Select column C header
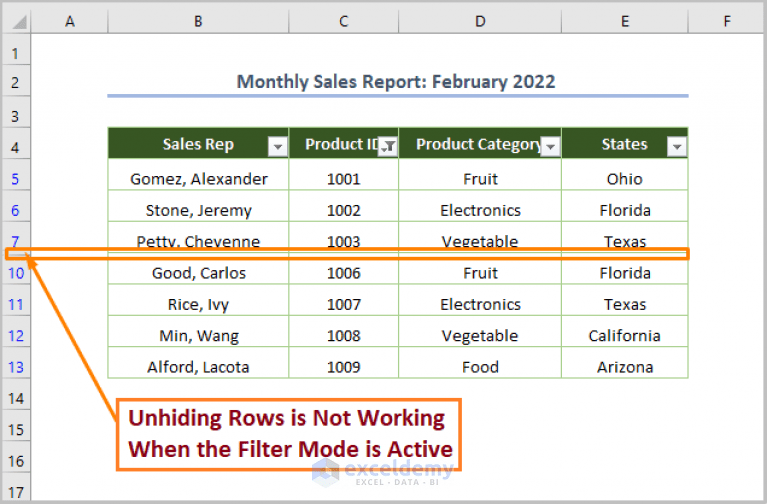This screenshot has height=504, width=767. click(344, 22)
